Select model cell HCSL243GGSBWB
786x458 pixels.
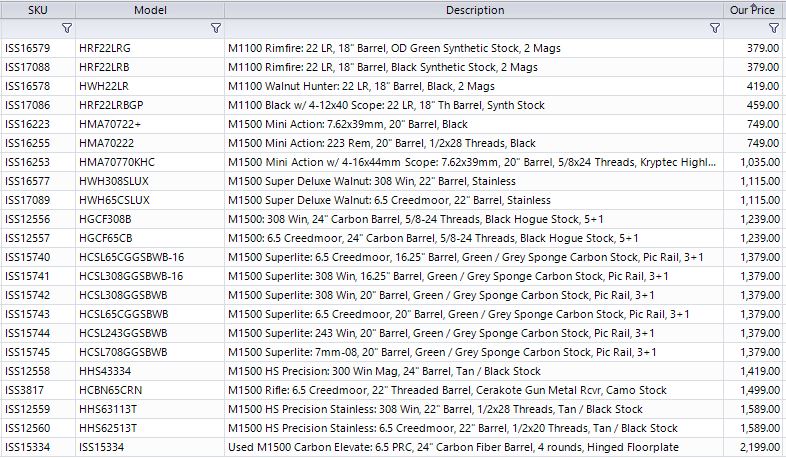pos(150,334)
